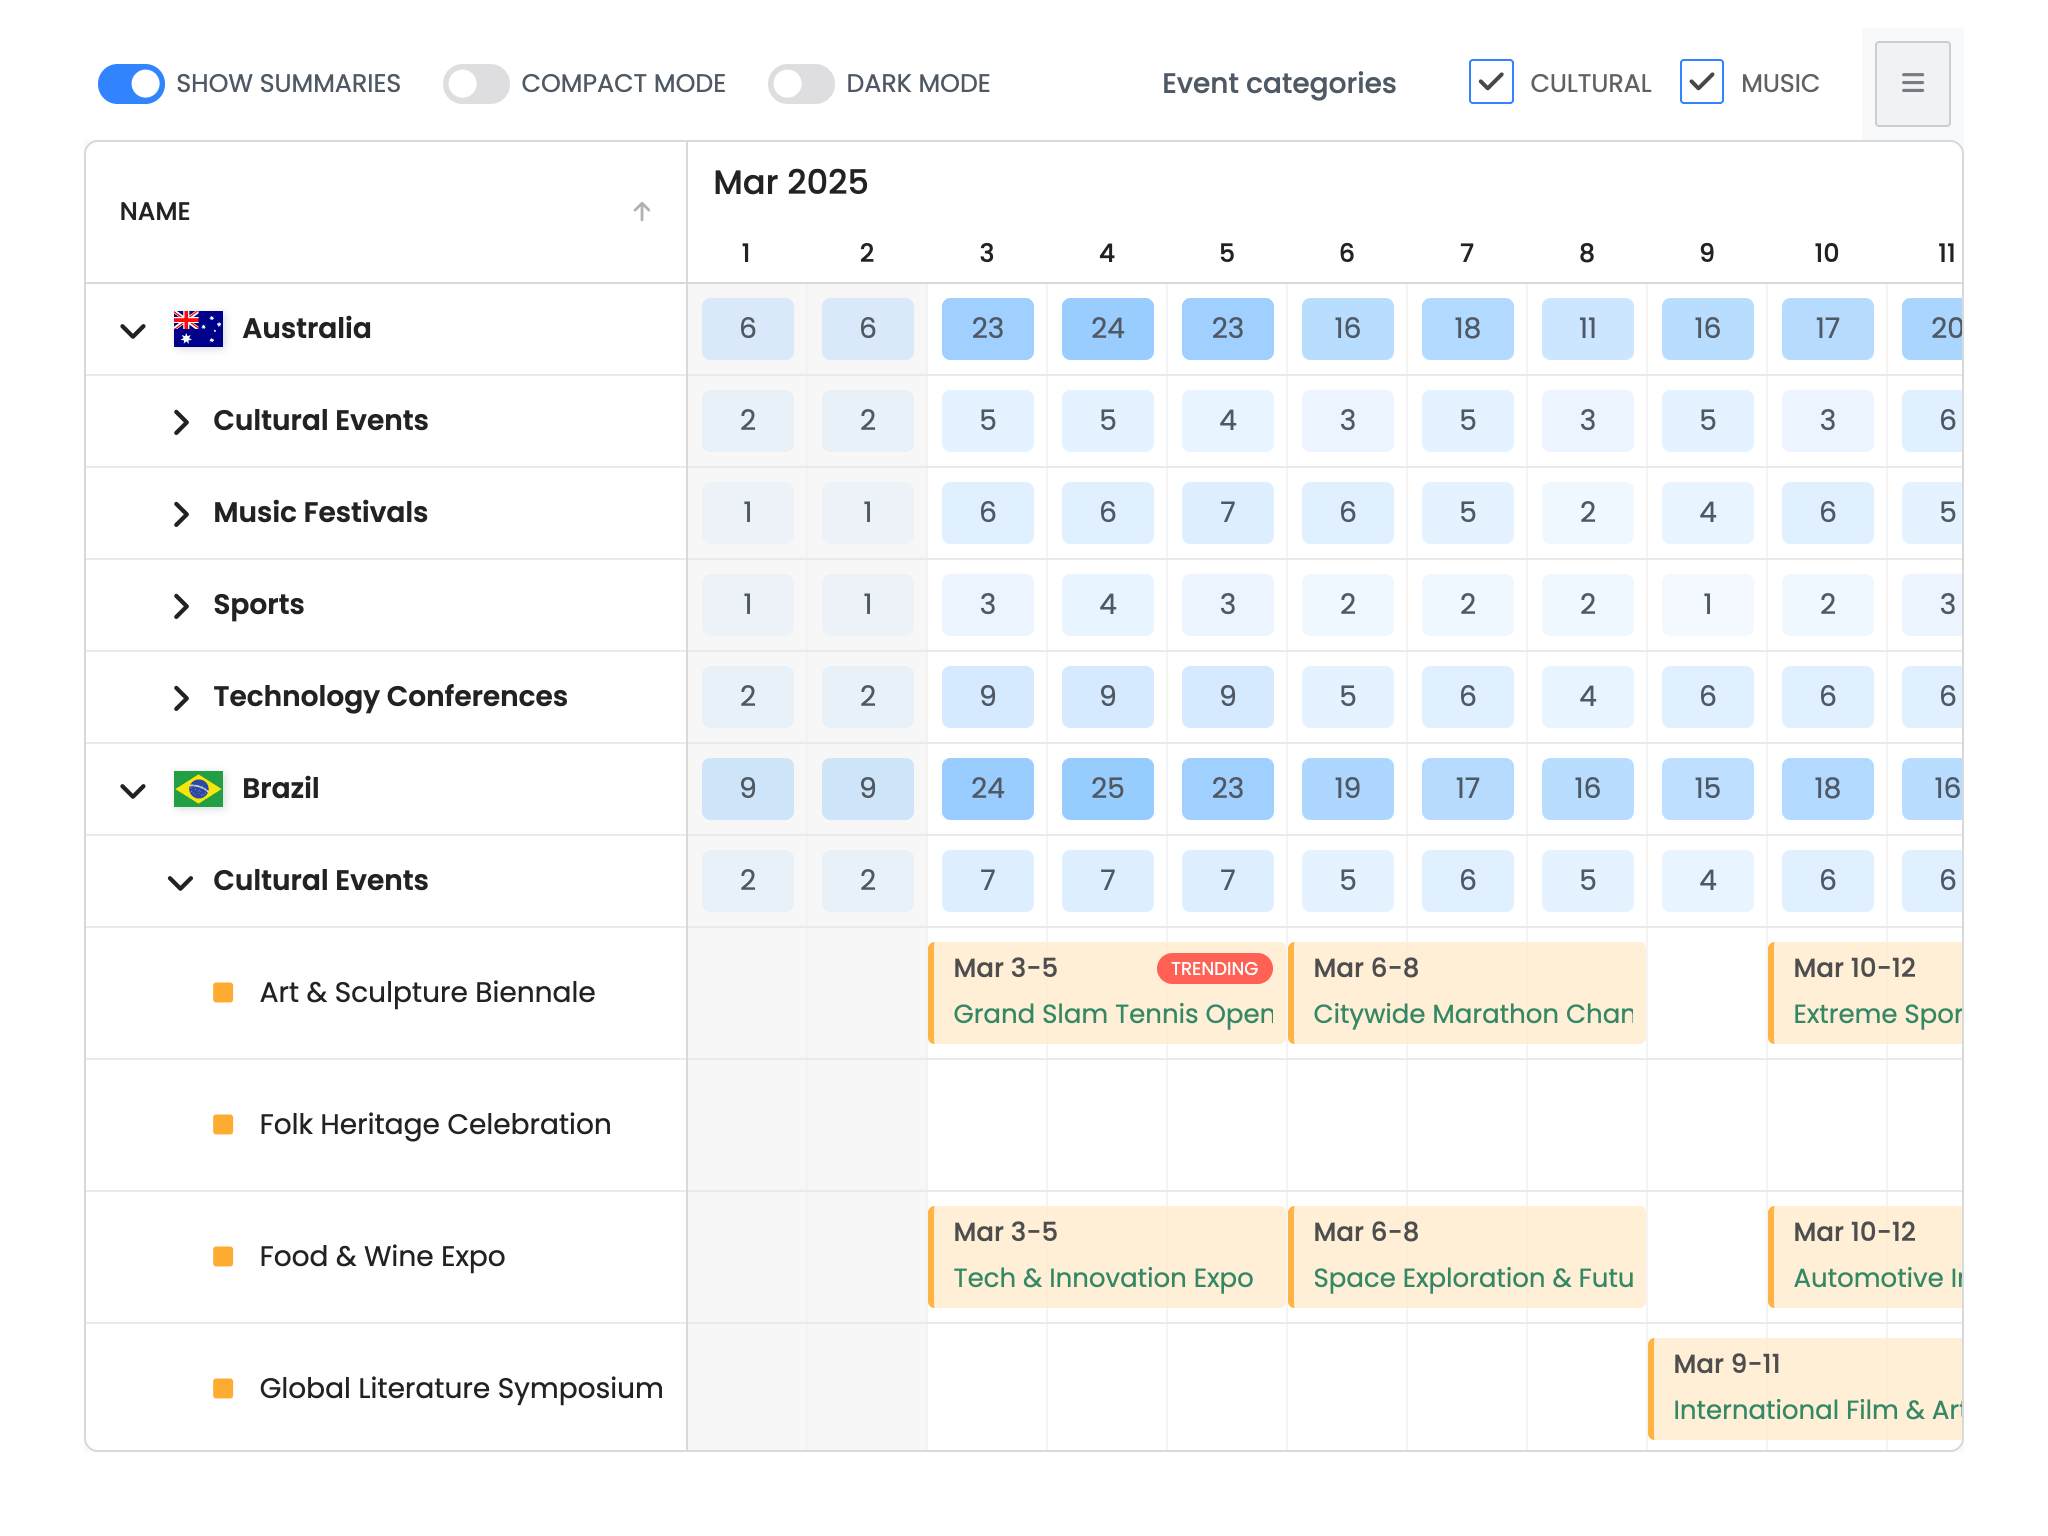Click the Australia flag icon
Viewport: 2048px width, 1536px height.
point(198,328)
